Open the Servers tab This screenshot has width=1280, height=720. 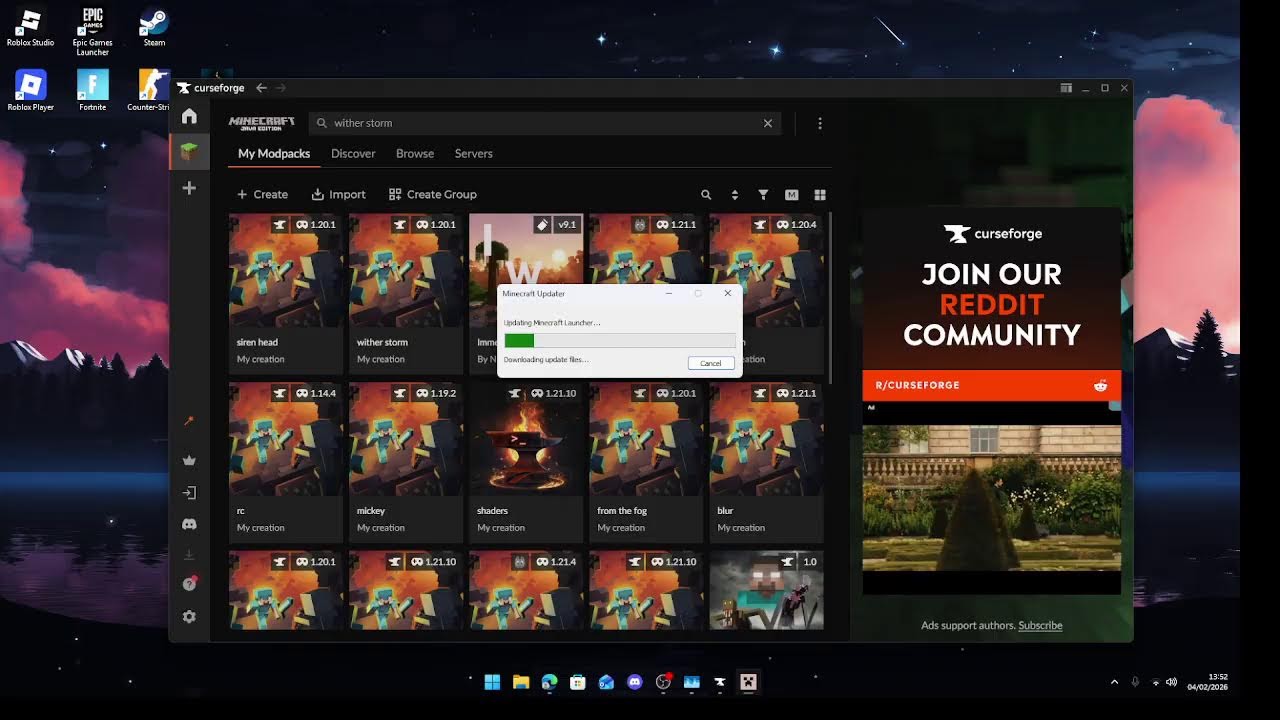pos(474,154)
